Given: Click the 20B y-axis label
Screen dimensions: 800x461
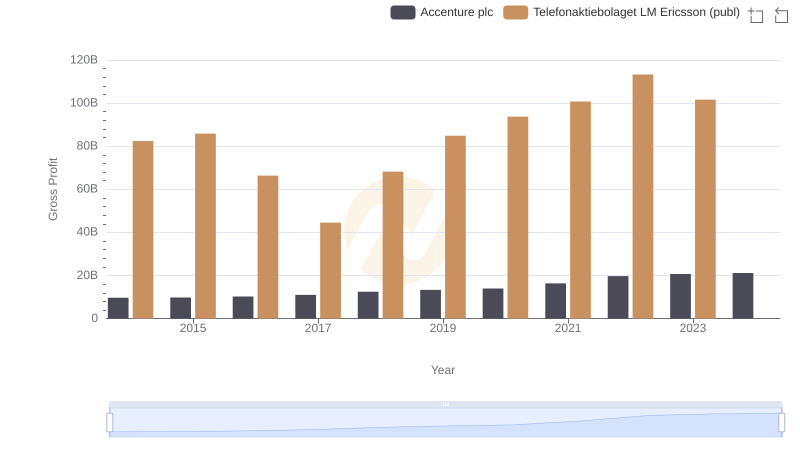Looking at the screenshot, I should tap(87, 275).
